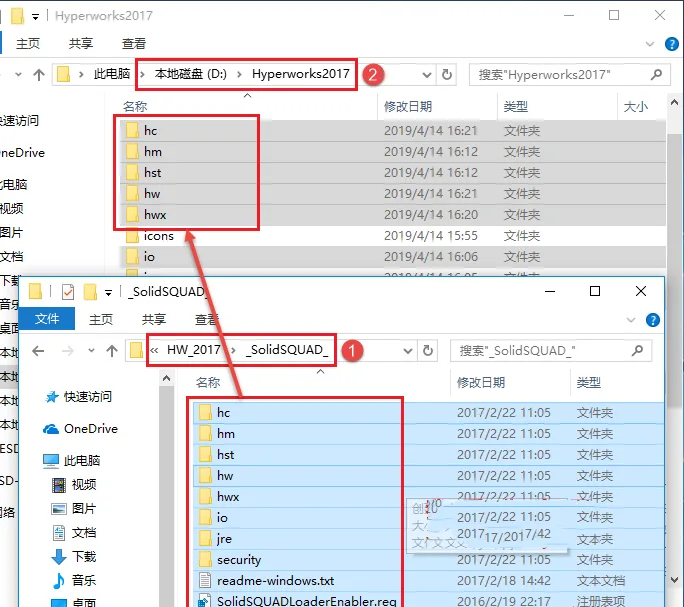Select io folder in Hyperworks2017 window
This screenshot has height=607, width=684.
(393, 257)
